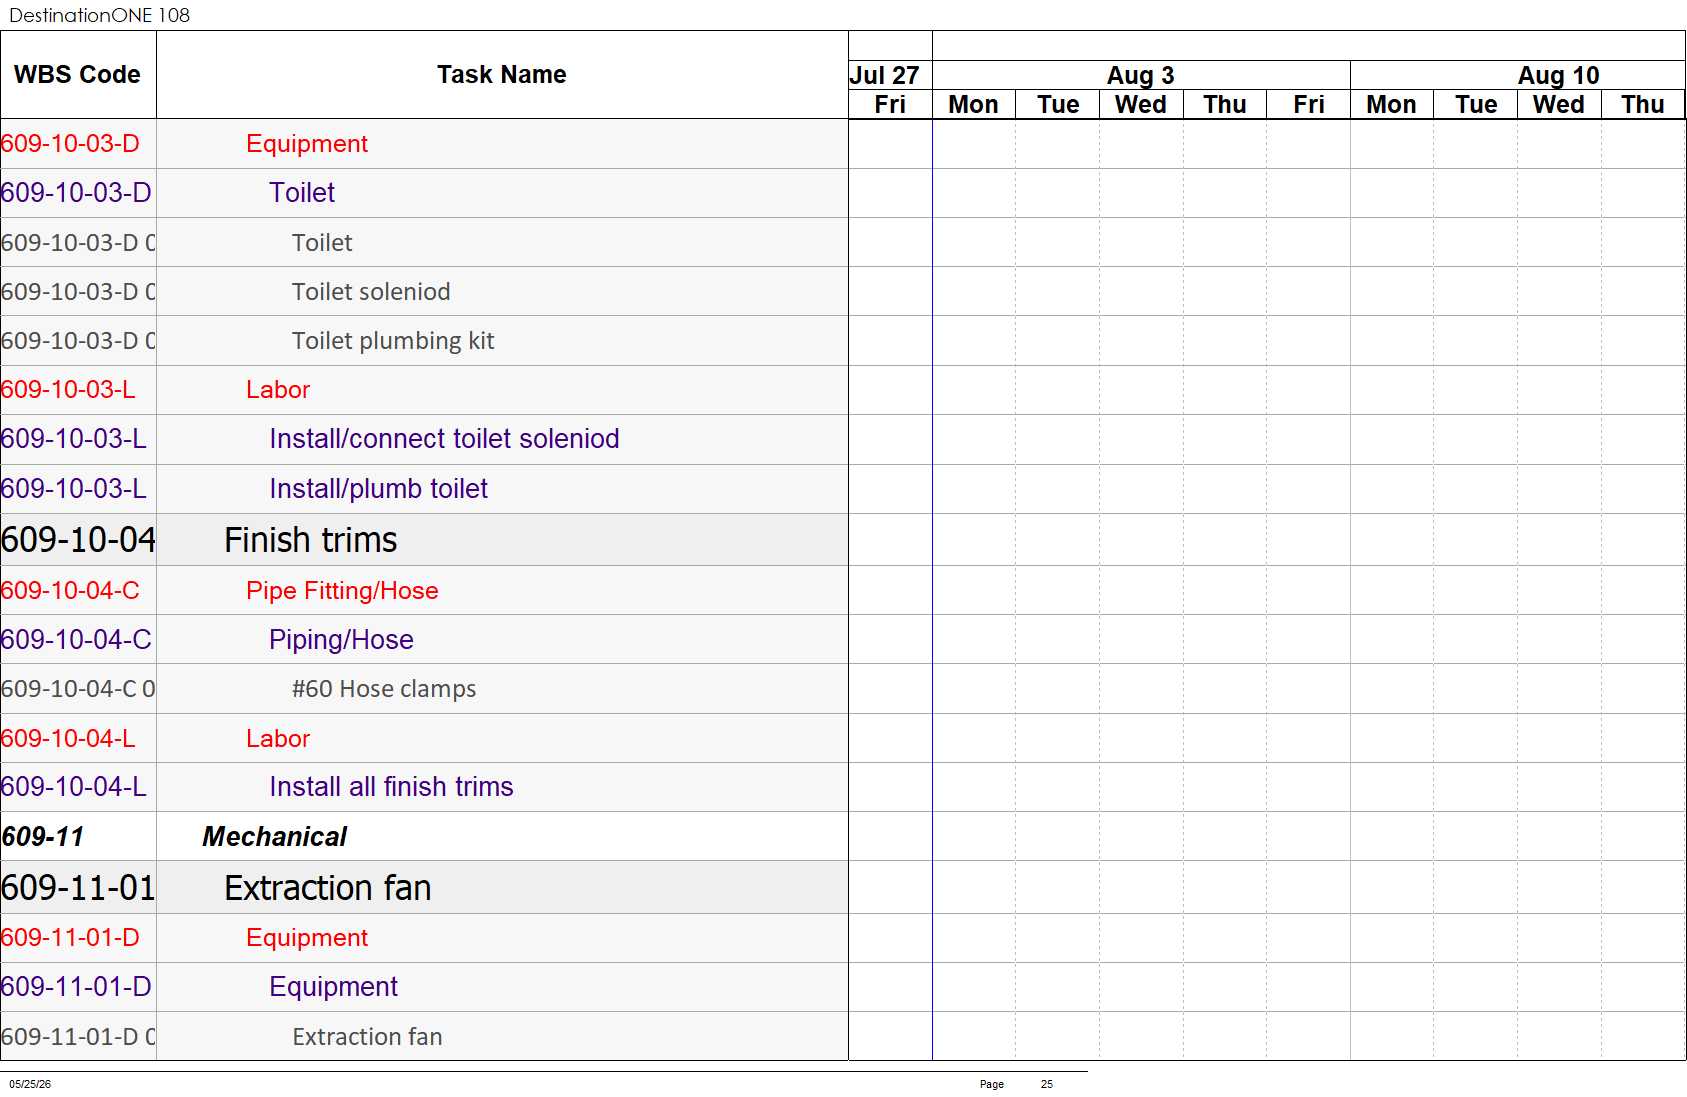1687x1097 pixels.
Task: Select the gray Extraction fan item row
Action: 424,1036
